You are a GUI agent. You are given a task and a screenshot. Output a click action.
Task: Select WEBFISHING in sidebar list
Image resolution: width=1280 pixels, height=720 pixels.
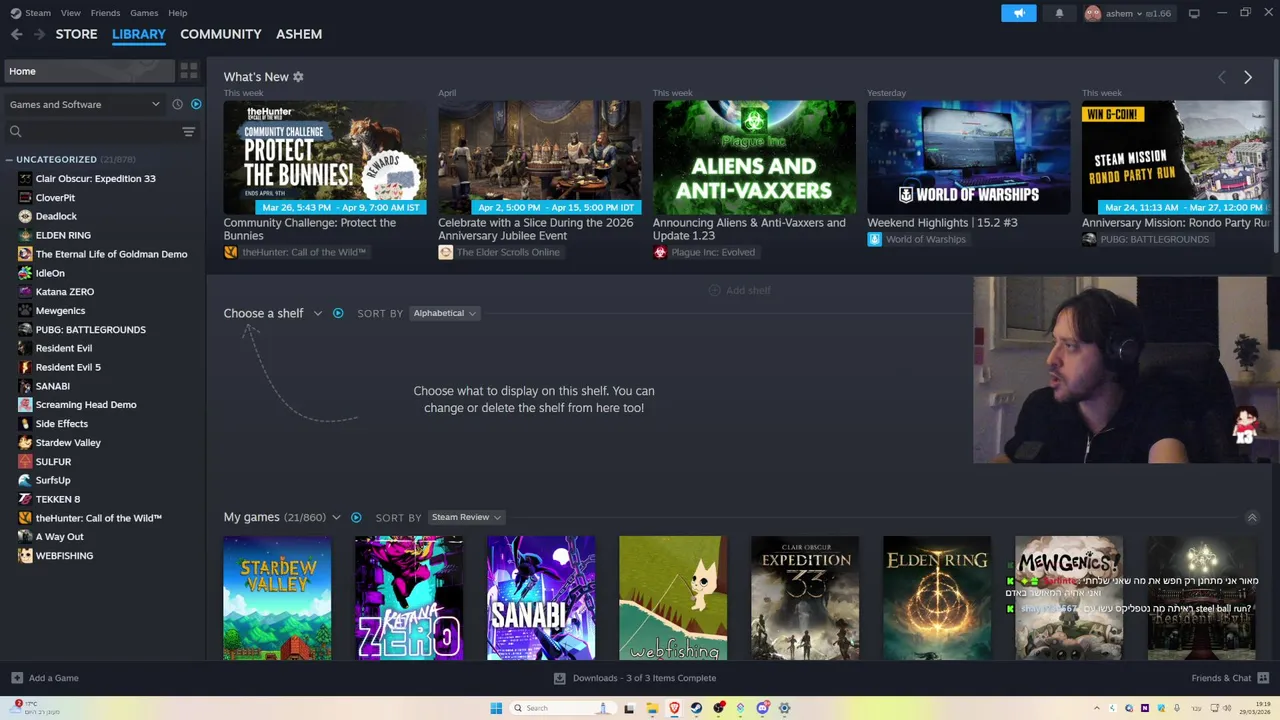click(x=64, y=556)
